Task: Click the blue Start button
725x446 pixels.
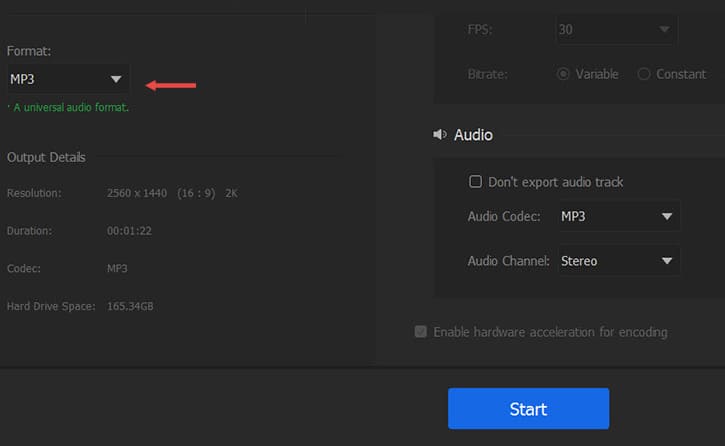Action: coord(528,409)
